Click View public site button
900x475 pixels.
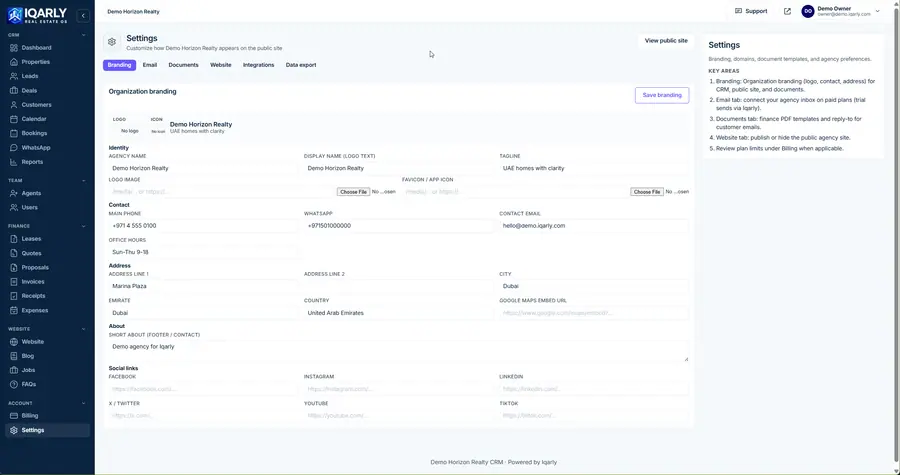[666, 41]
